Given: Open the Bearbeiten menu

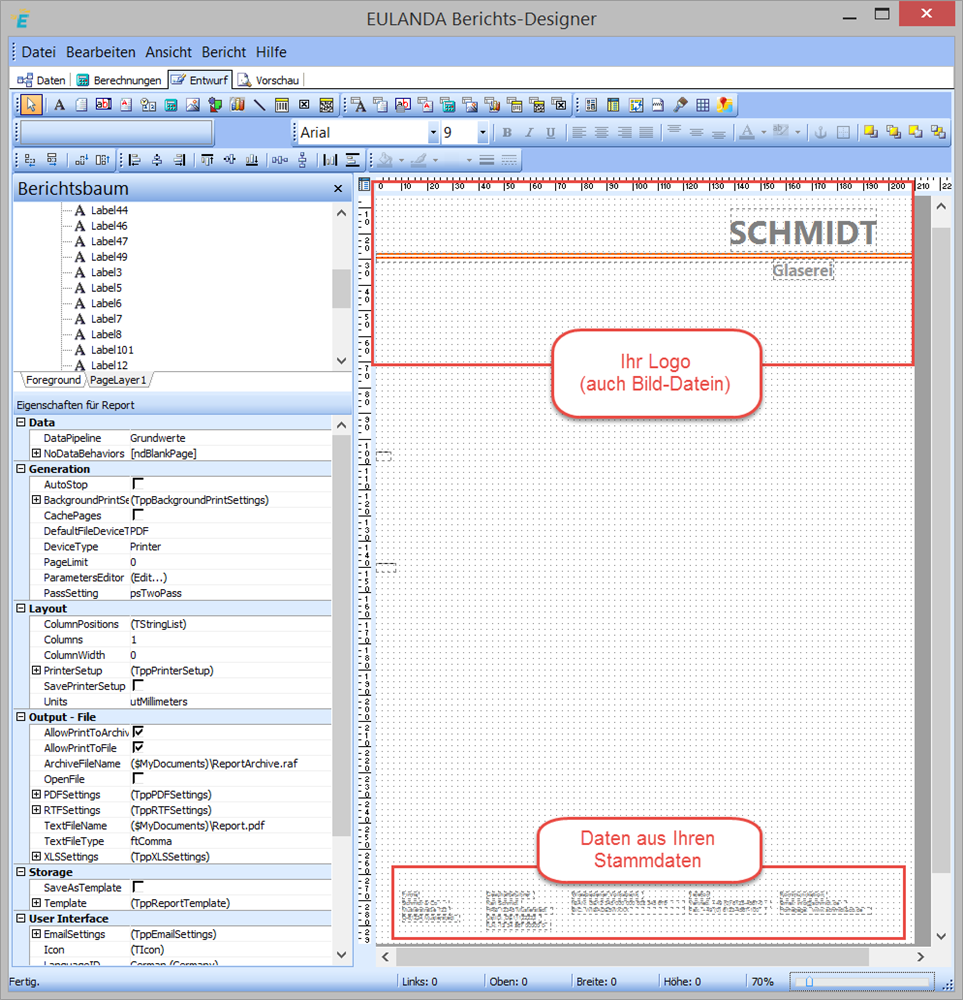Looking at the screenshot, I should click(x=101, y=52).
